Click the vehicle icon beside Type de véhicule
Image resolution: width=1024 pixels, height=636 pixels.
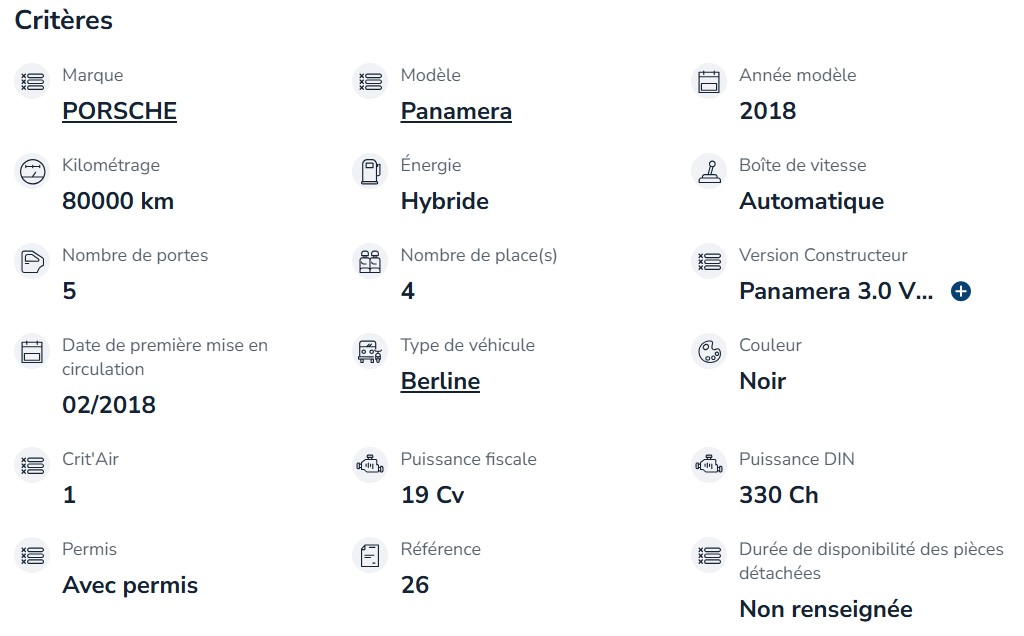click(x=370, y=352)
